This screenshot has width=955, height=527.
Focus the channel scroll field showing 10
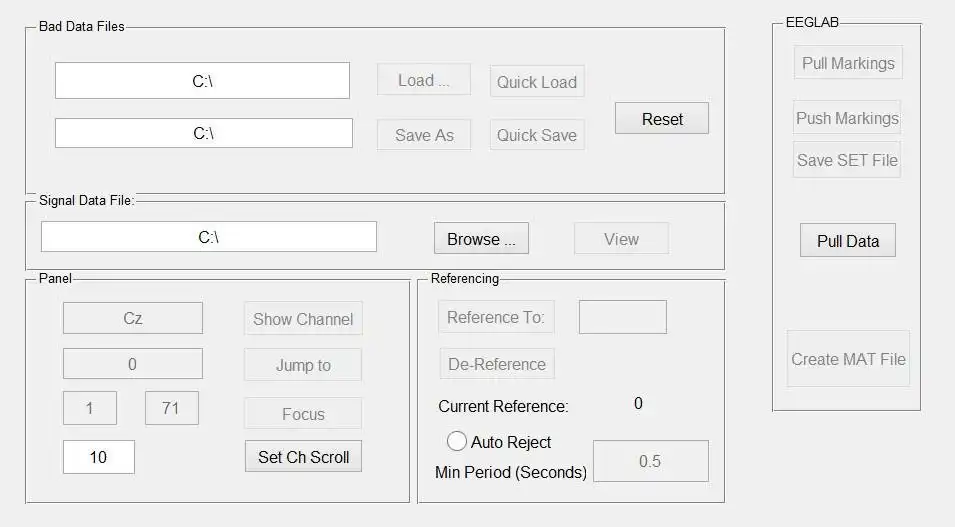(x=98, y=457)
